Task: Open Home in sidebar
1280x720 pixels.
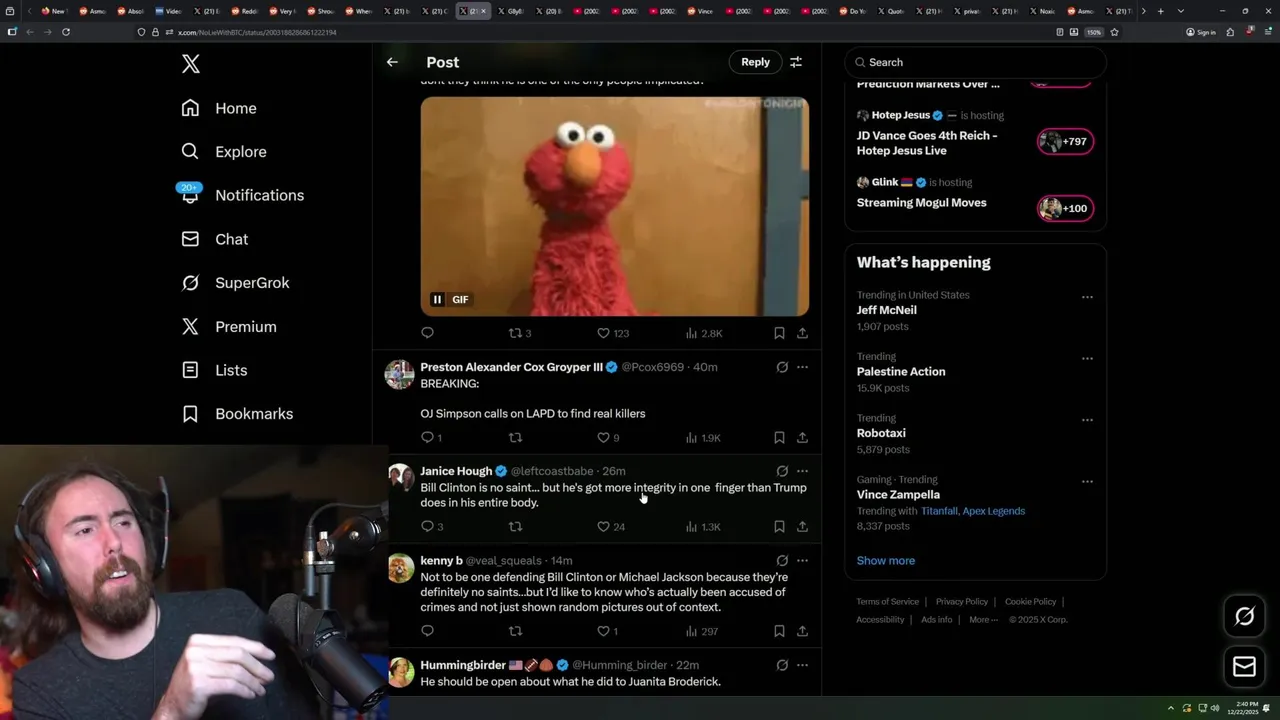Action: (219, 108)
